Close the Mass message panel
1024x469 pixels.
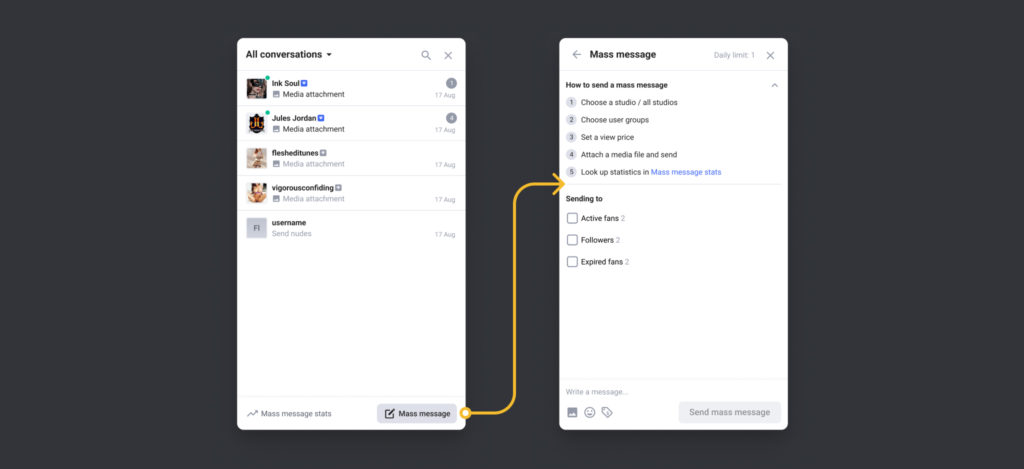pyautogui.click(x=770, y=56)
